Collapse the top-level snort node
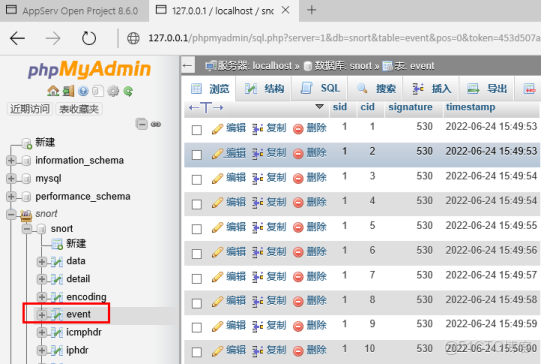 point(11,214)
